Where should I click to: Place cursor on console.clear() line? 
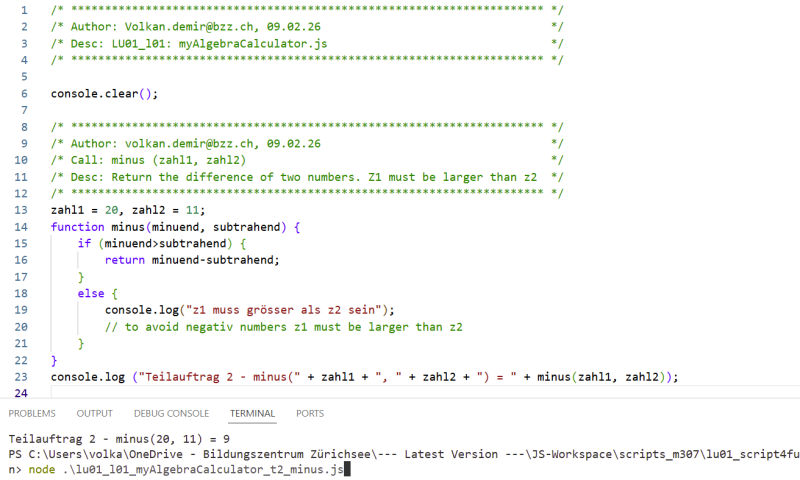point(104,94)
